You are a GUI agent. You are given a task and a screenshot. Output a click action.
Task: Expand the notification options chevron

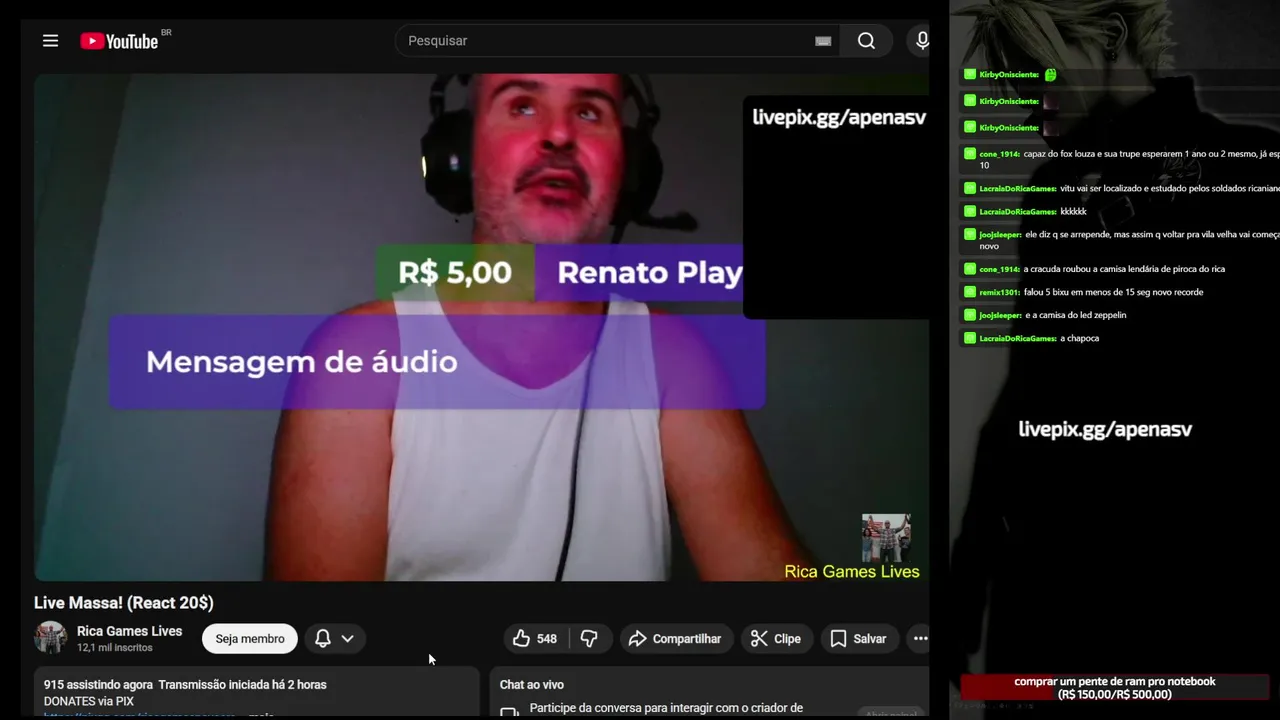[x=347, y=638]
